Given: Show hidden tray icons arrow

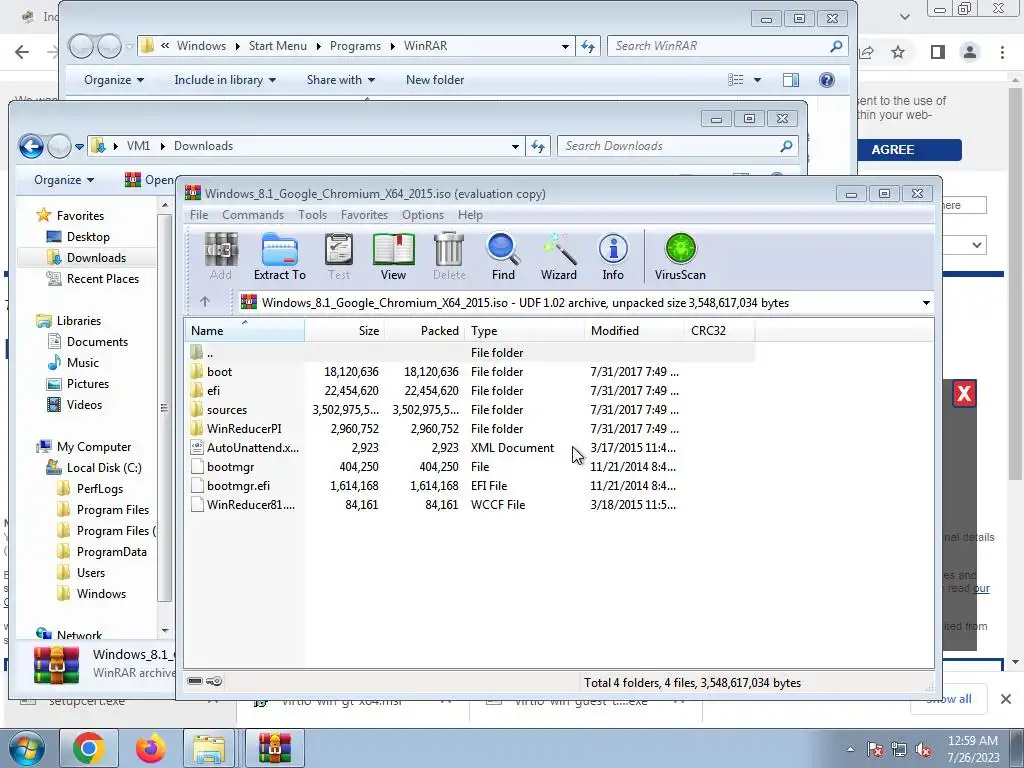Looking at the screenshot, I should coord(850,749).
